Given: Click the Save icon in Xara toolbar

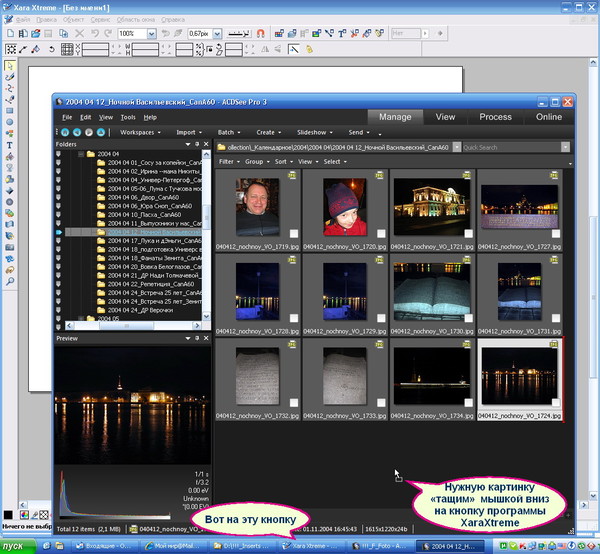Looking at the screenshot, I should pos(48,34).
